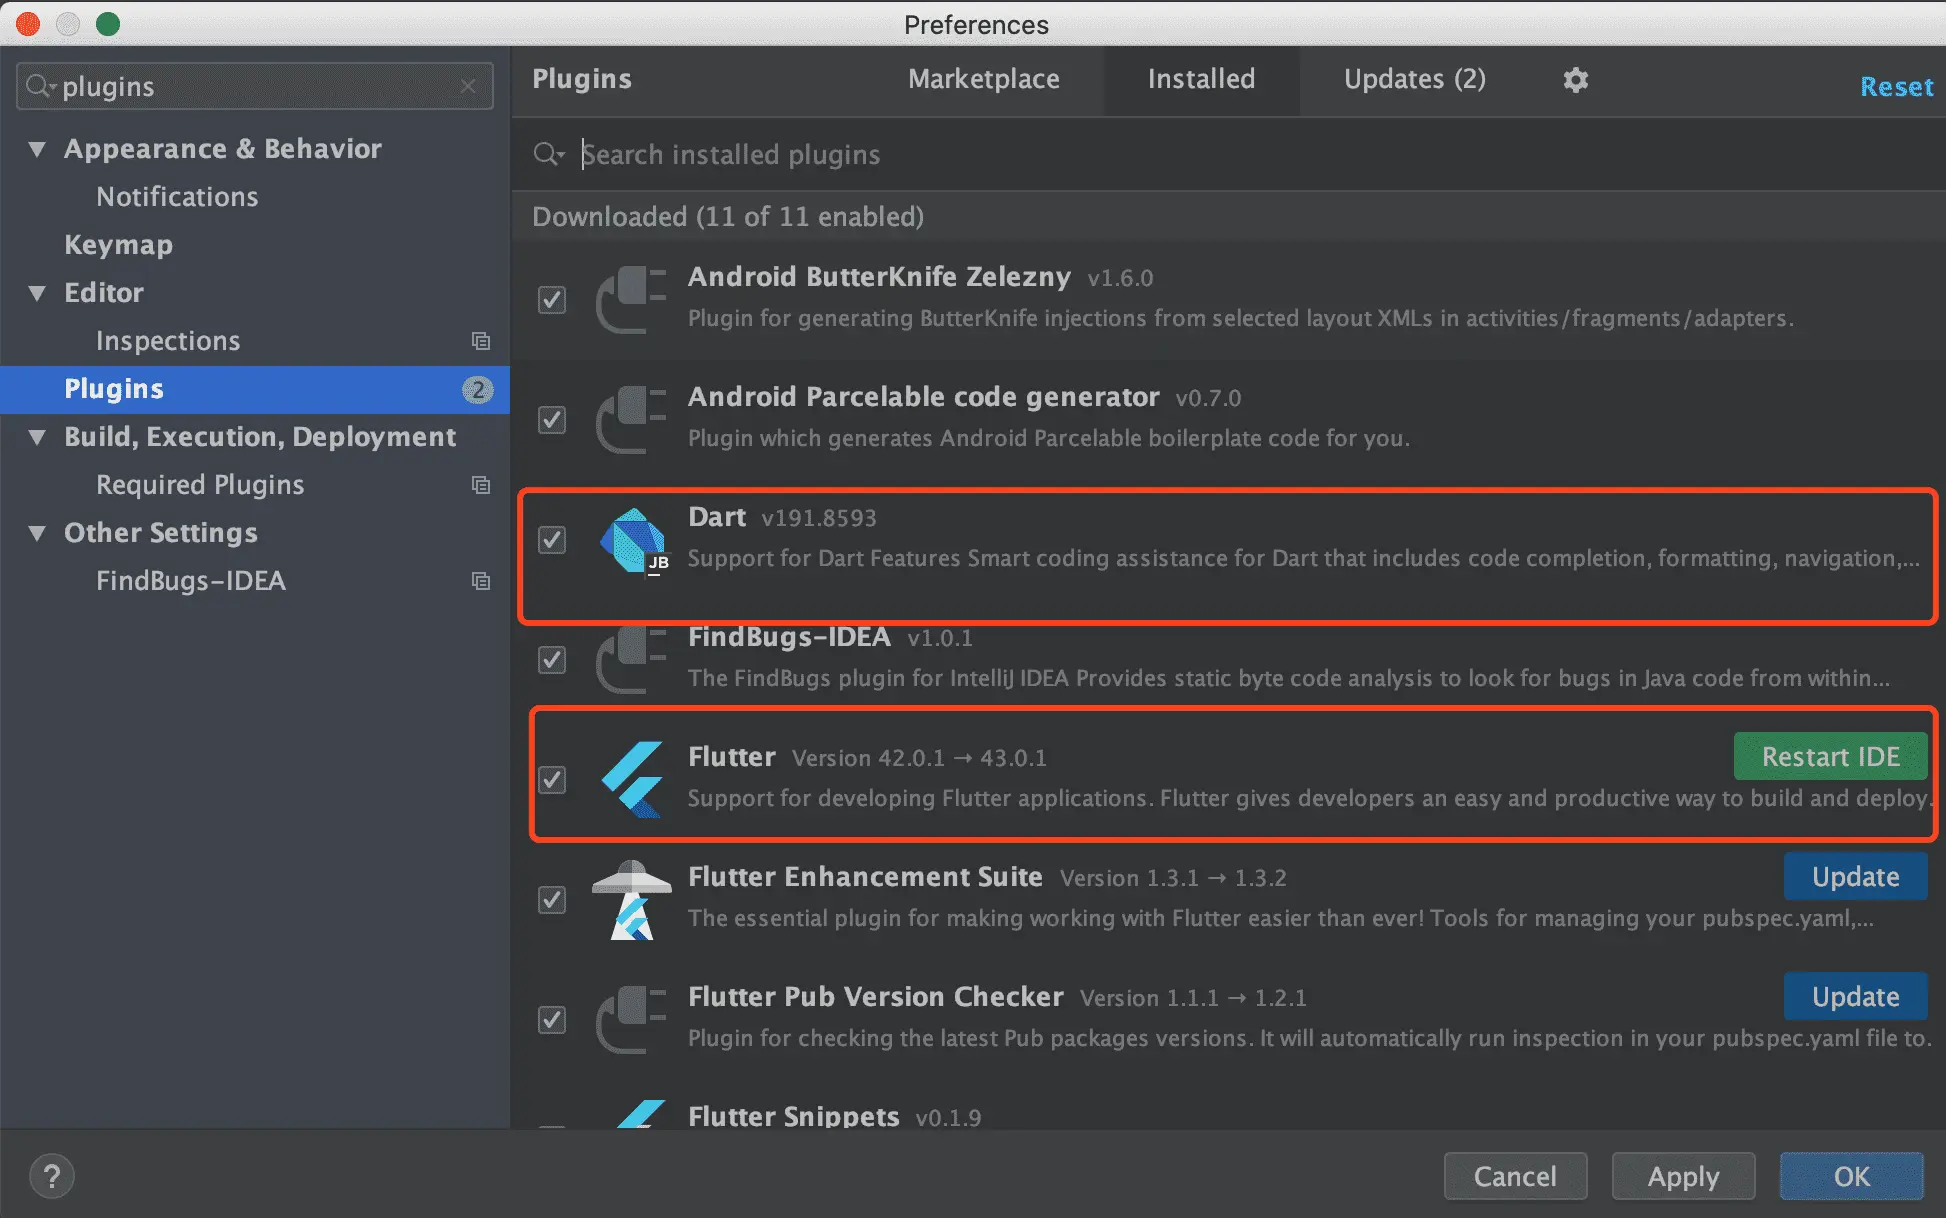Select the Installed tab
The image size is (1946, 1218).
pyautogui.click(x=1201, y=79)
